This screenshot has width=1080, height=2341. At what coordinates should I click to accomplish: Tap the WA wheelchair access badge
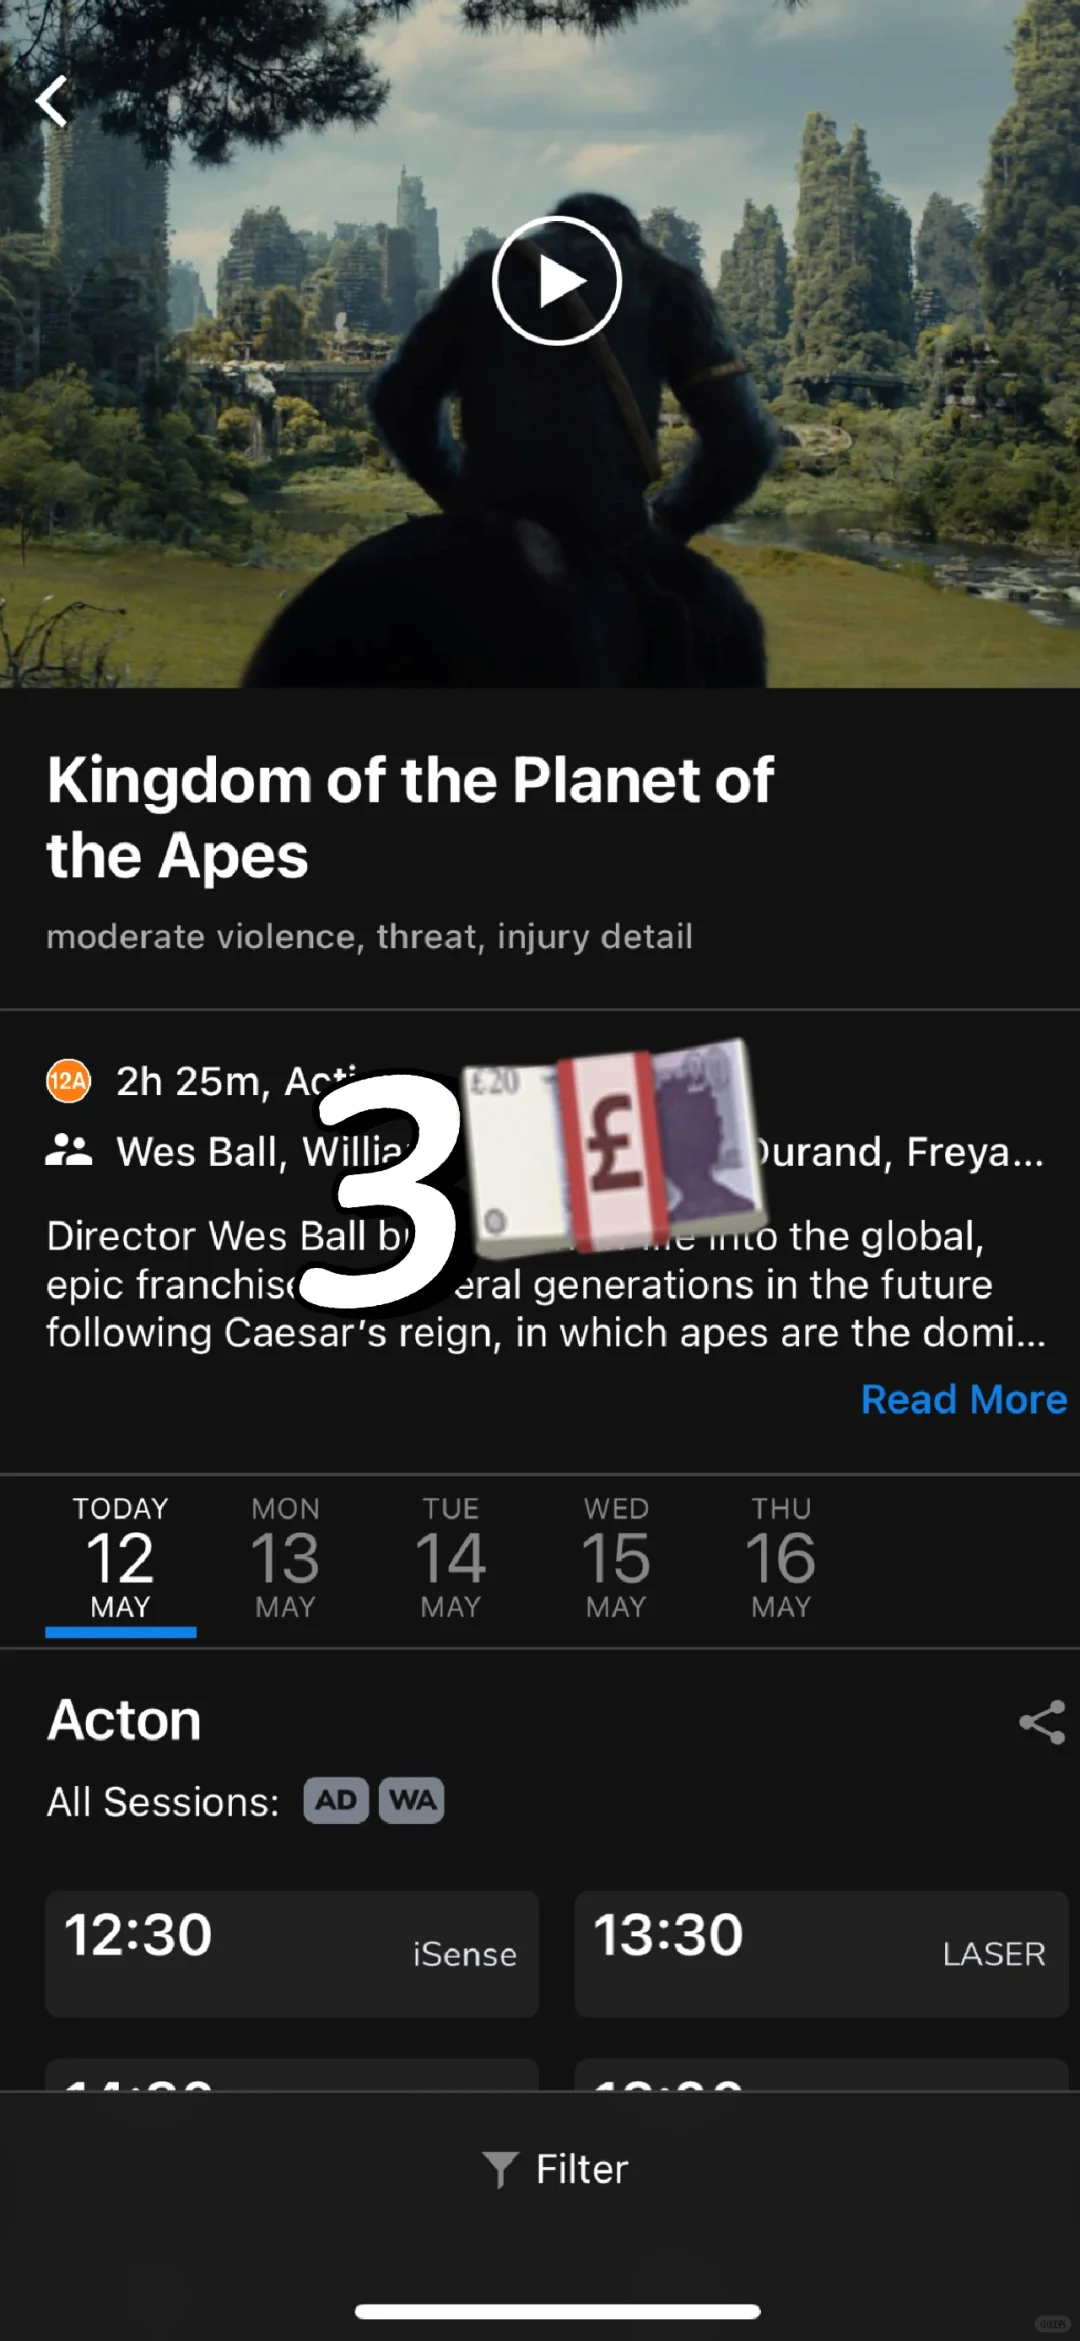point(412,1800)
